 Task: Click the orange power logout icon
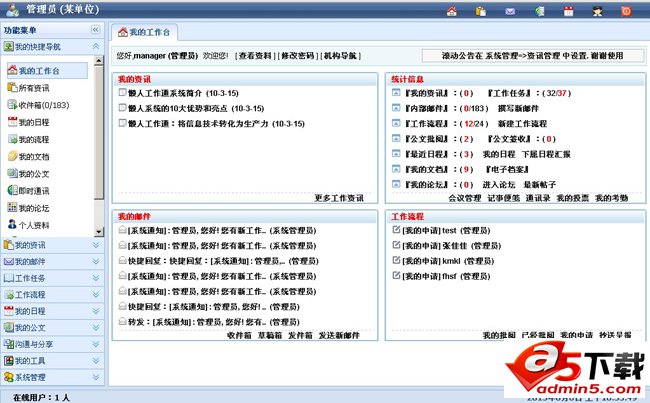pyautogui.click(x=626, y=11)
